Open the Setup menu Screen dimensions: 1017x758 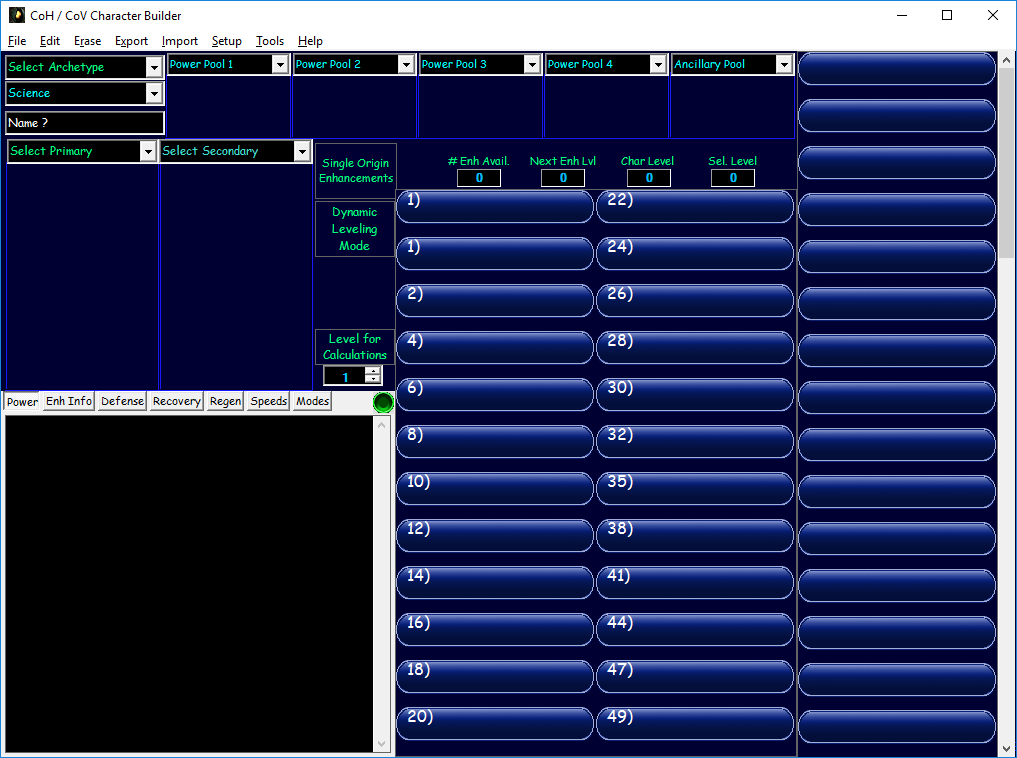click(226, 41)
